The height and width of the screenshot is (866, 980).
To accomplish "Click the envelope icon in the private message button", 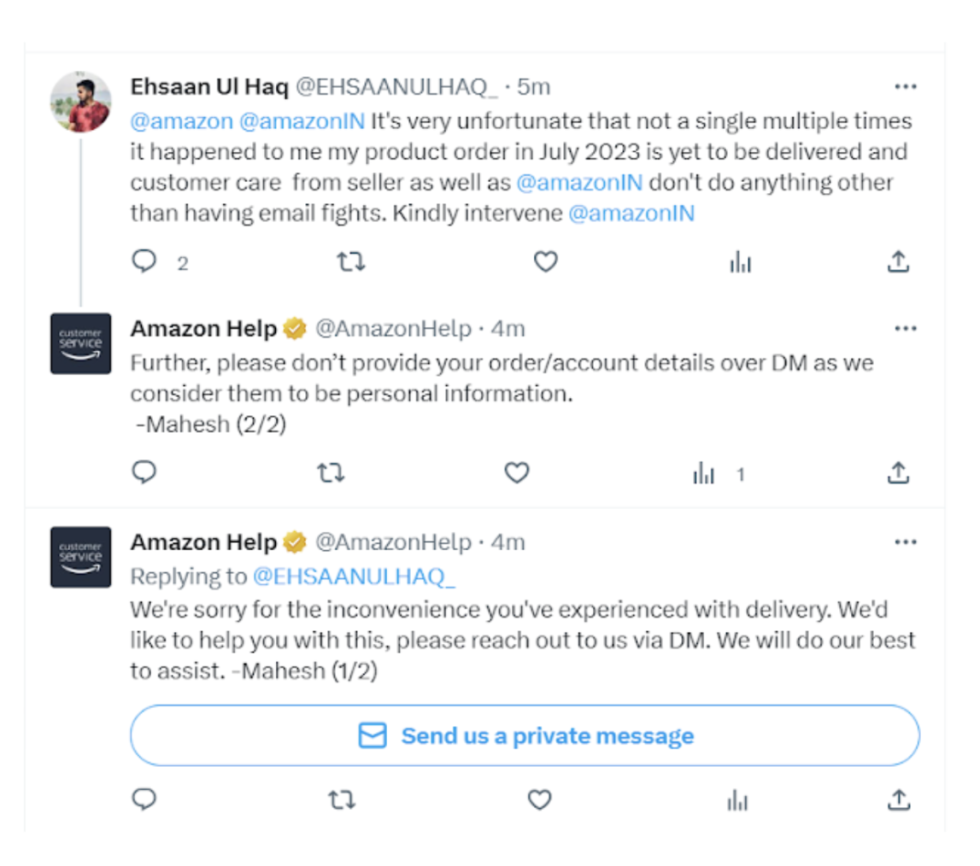I will click(372, 735).
